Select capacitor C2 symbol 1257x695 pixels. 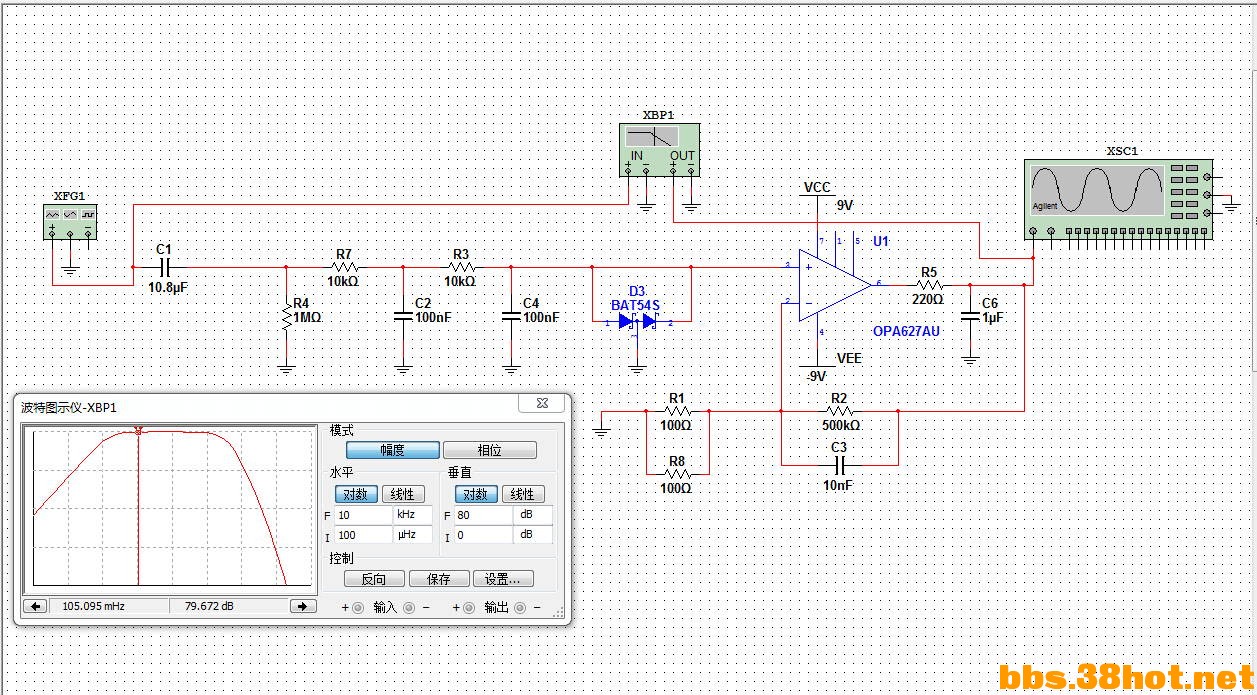(403, 316)
